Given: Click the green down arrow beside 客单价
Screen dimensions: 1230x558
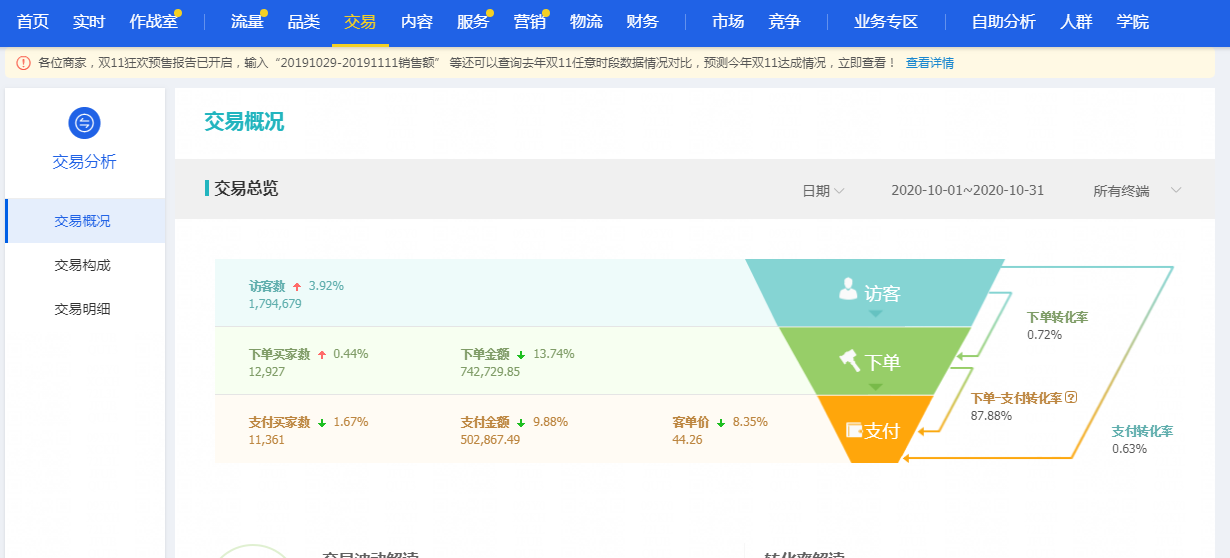Looking at the screenshot, I should [721, 423].
